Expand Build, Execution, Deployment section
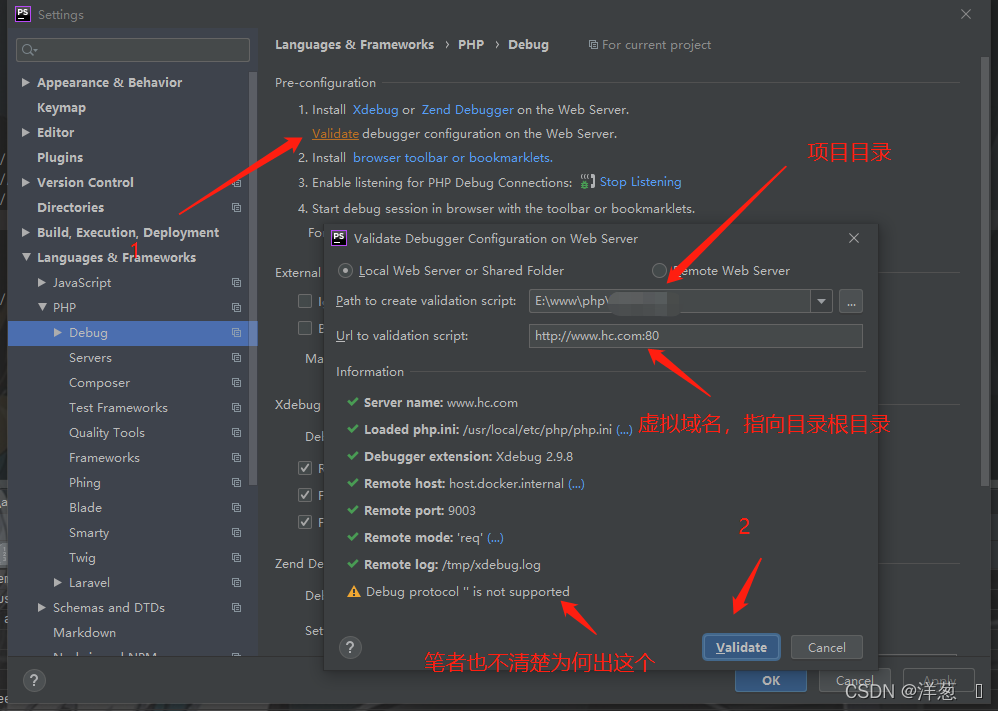Screen dimensions: 998x711 (25, 232)
